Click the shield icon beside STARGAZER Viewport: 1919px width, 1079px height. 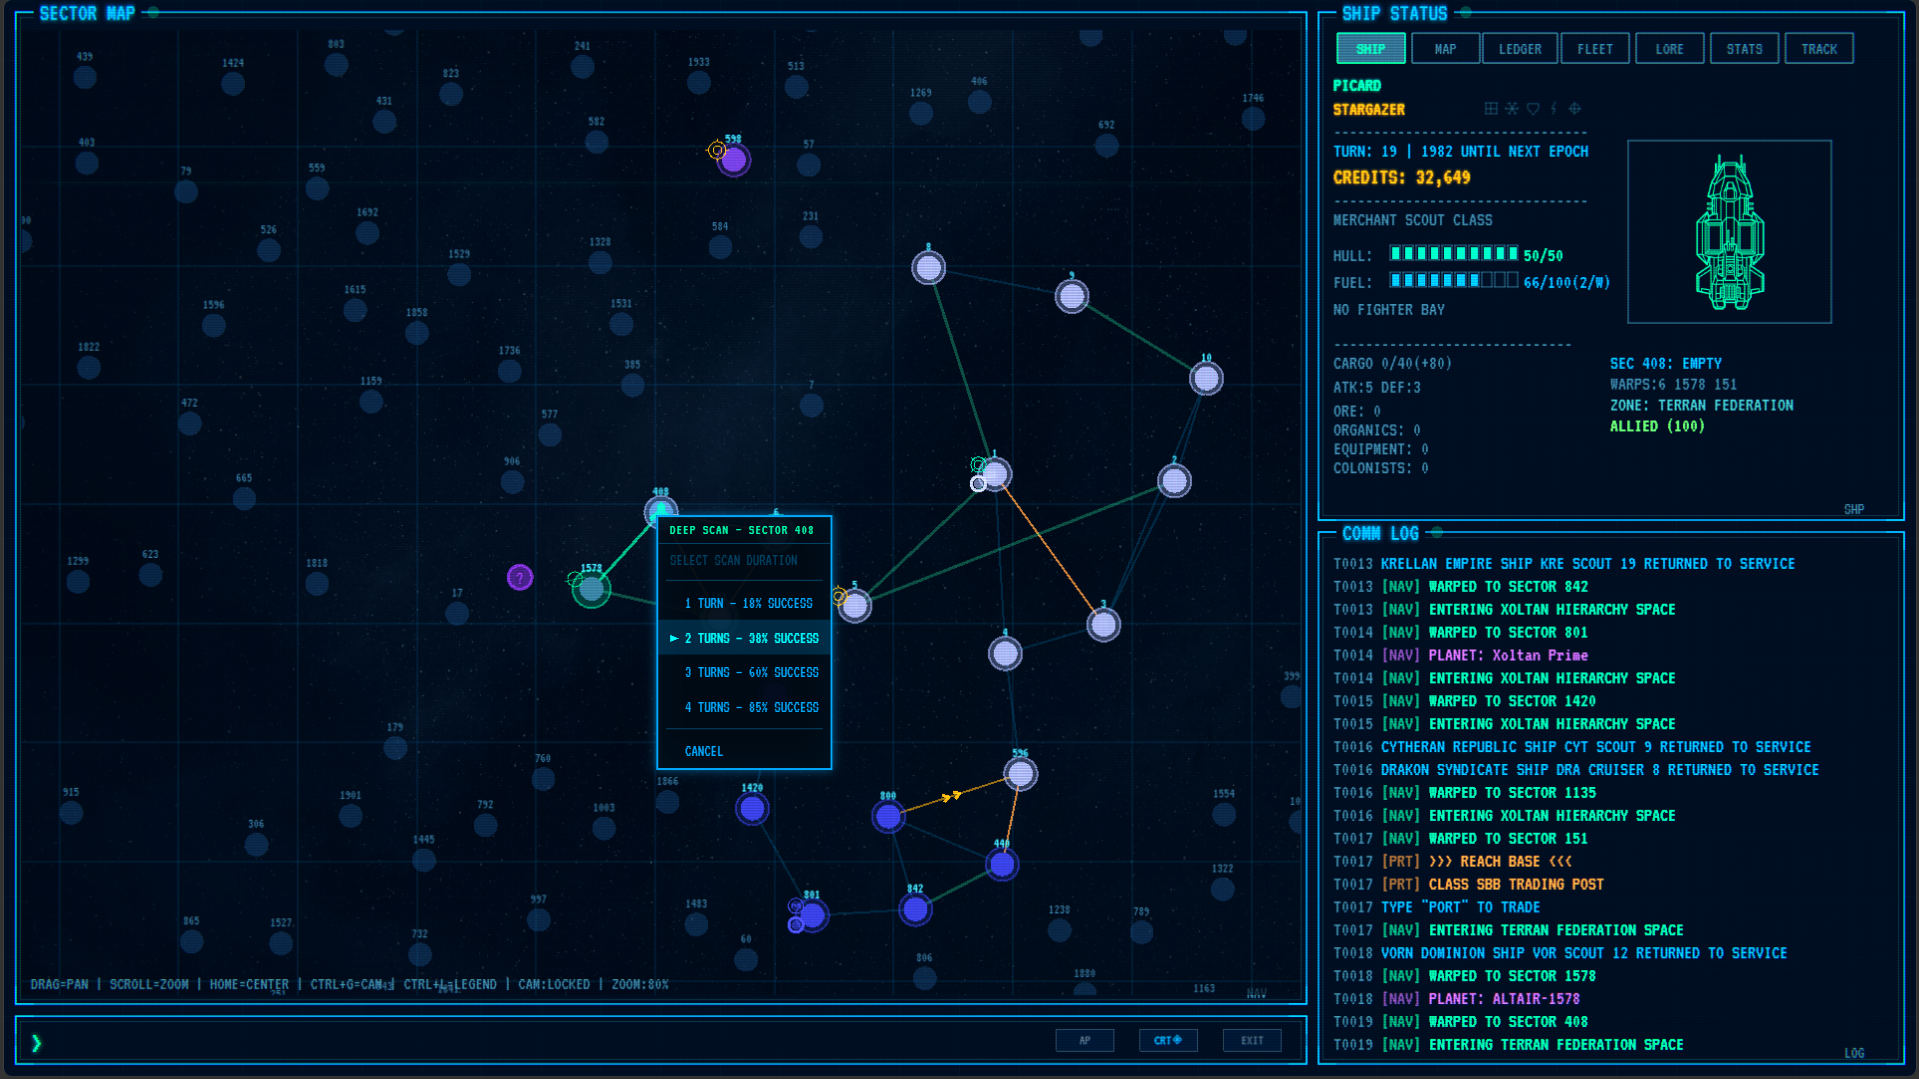[1533, 109]
